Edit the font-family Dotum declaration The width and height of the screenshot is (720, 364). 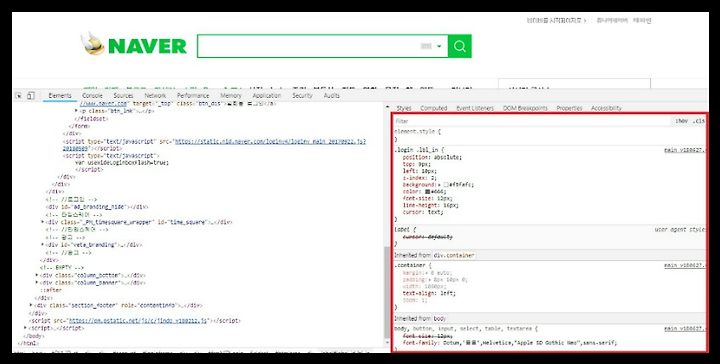point(510,342)
